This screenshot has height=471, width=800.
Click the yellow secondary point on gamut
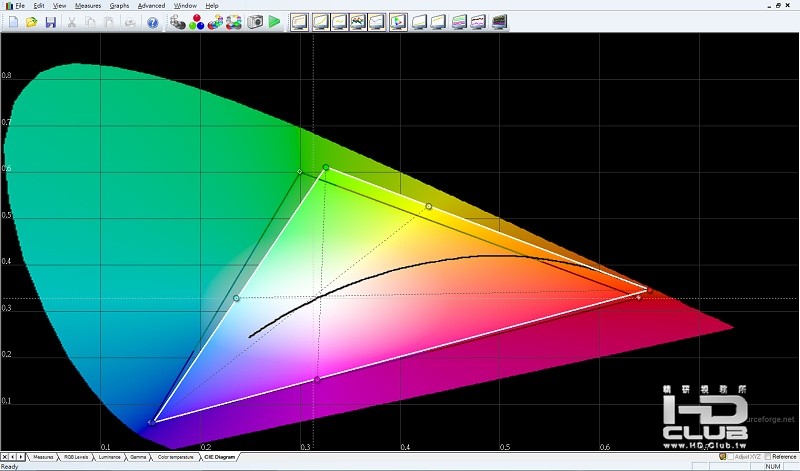(x=429, y=206)
